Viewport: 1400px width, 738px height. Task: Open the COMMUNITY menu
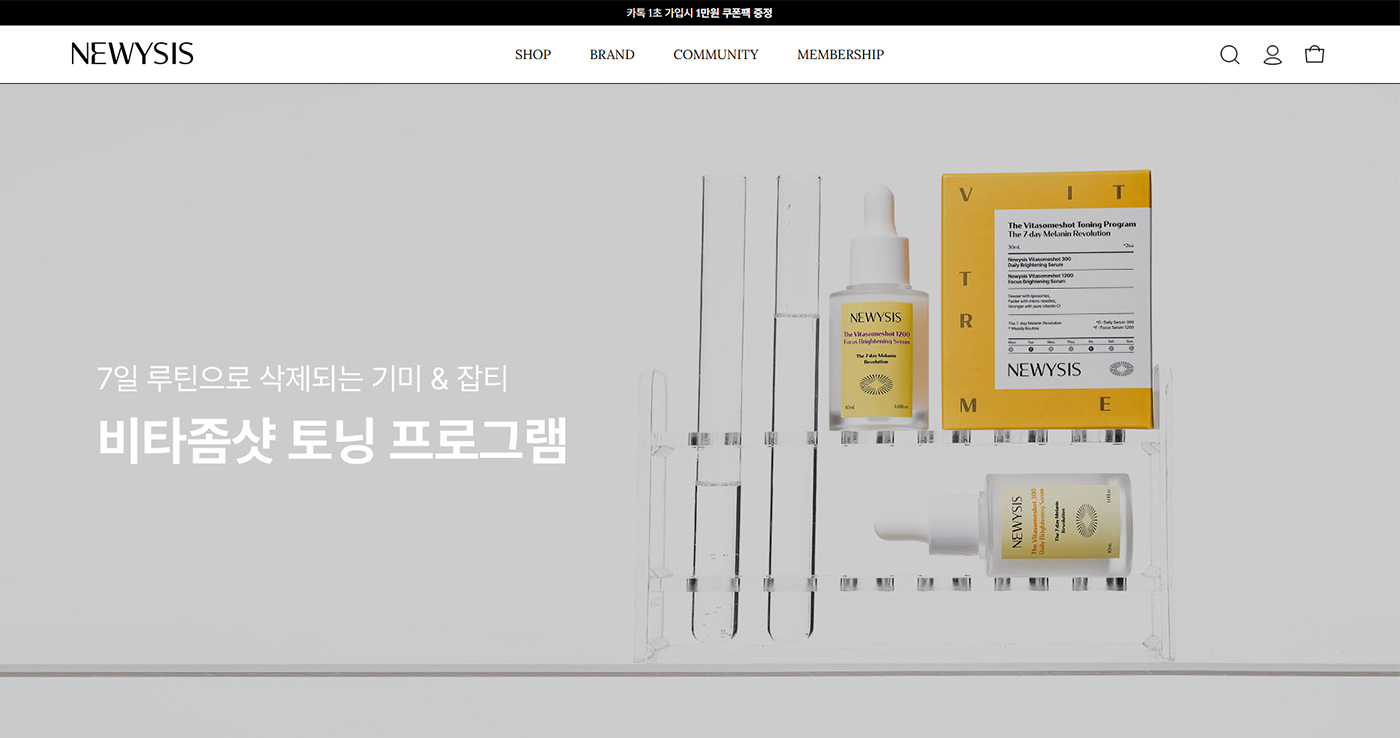pos(716,55)
